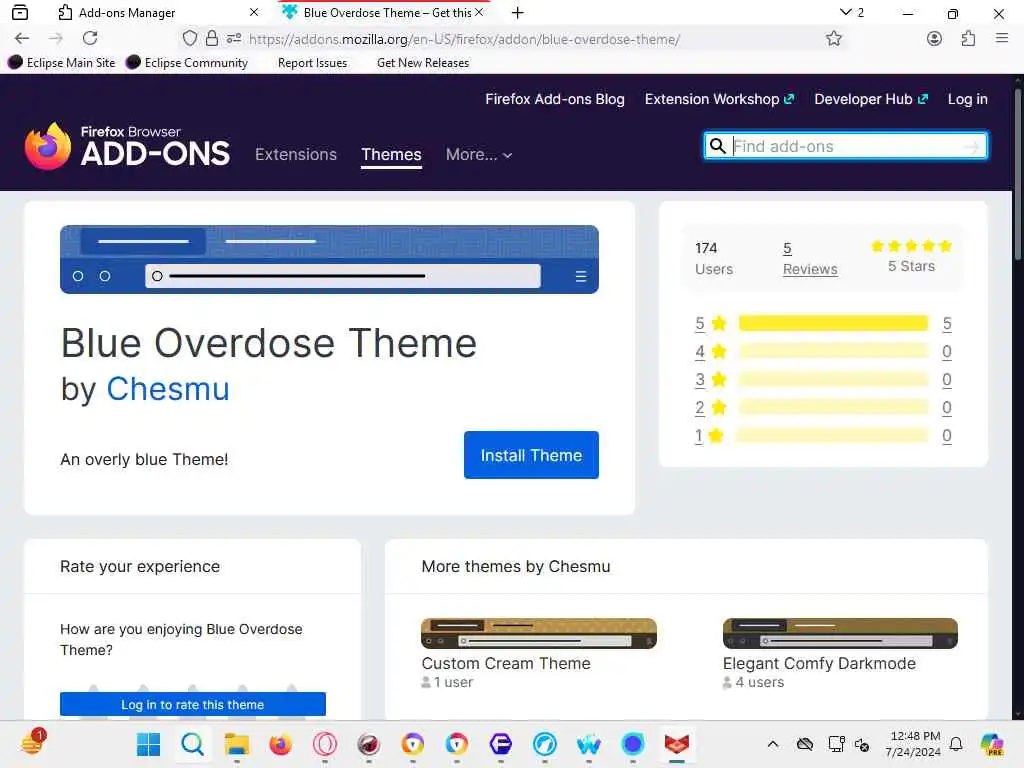Screen dimensions: 1024x768
Task: Open the 5 Reviews link
Action: [810, 259]
